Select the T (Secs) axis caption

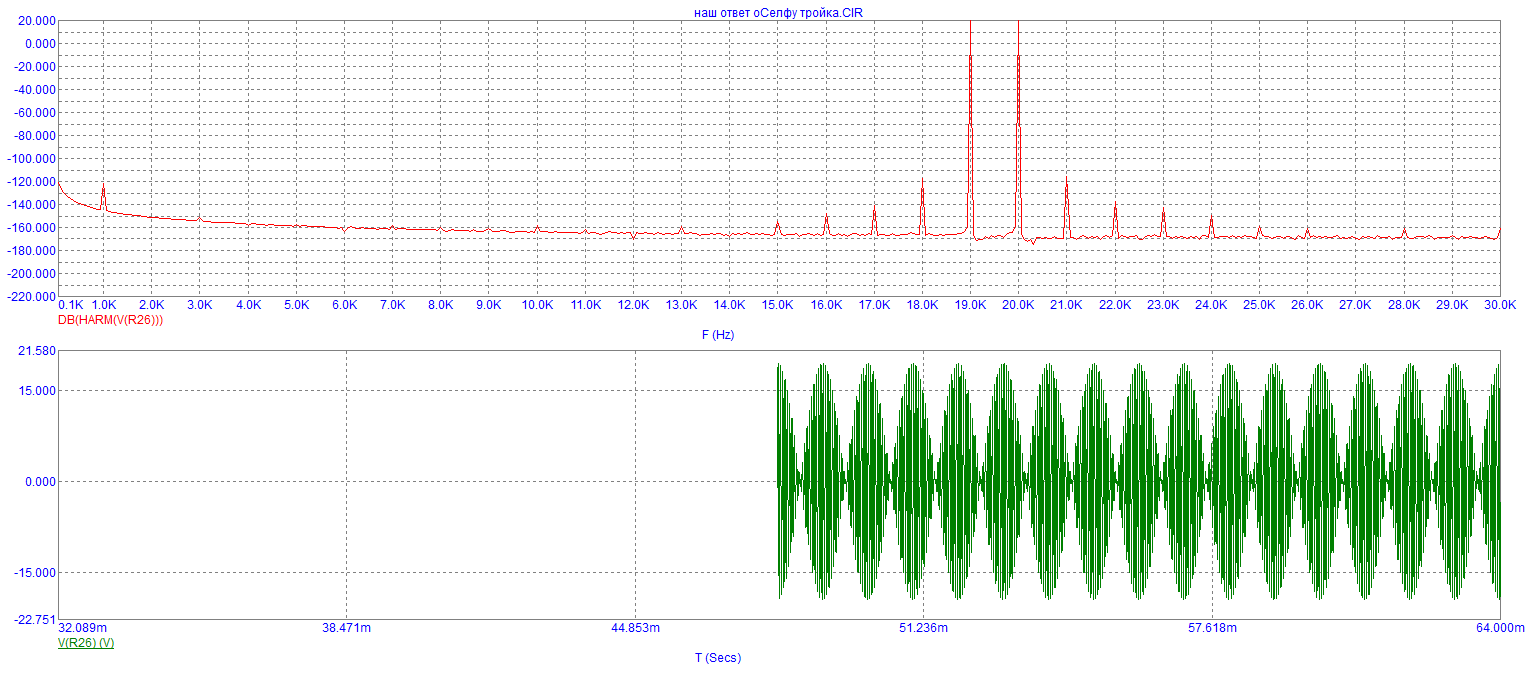[x=718, y=657]
